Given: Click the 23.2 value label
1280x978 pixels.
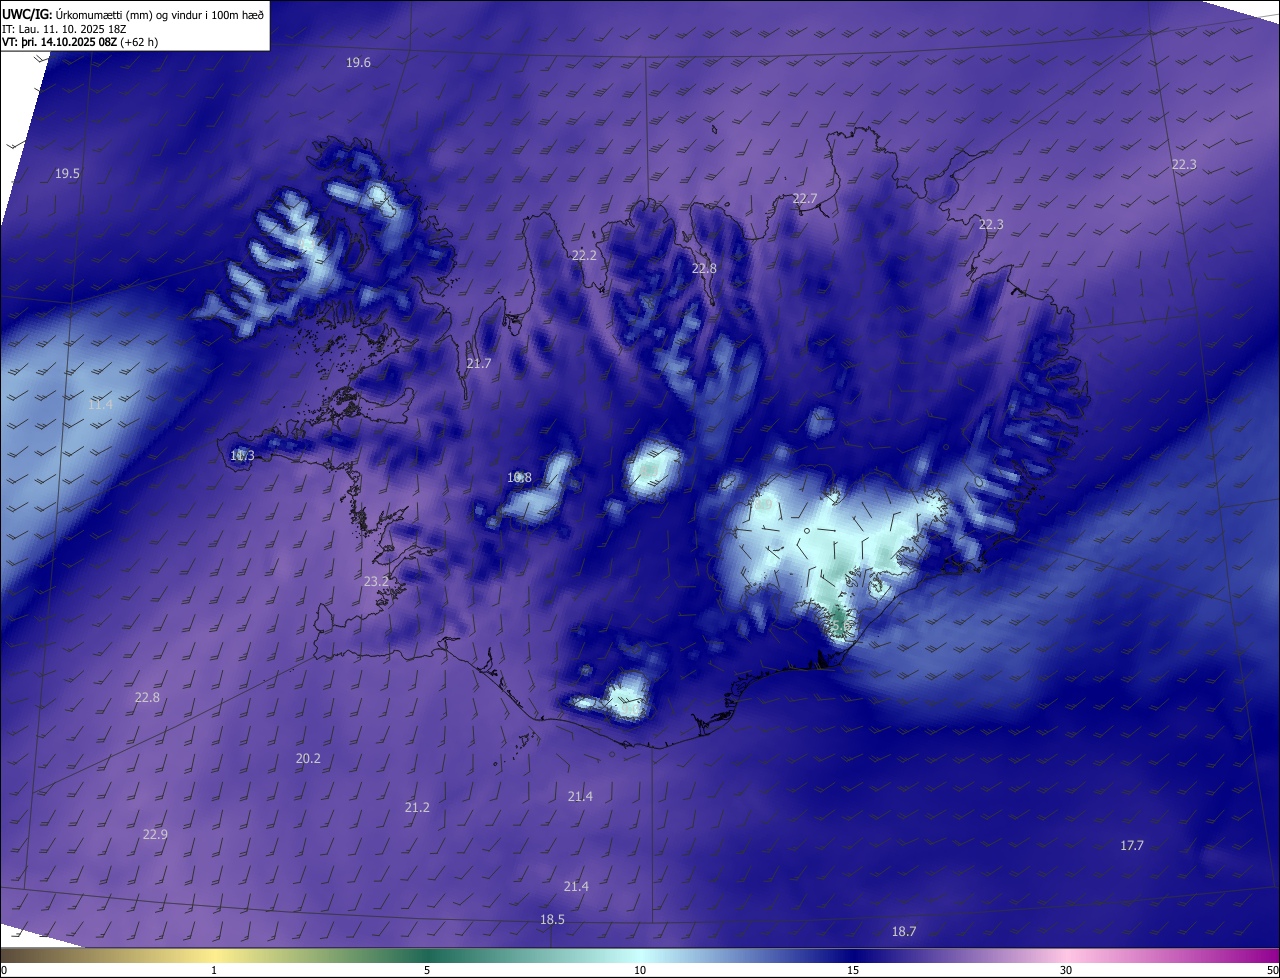Looking at the screenshot, I should tap(376, 581).
